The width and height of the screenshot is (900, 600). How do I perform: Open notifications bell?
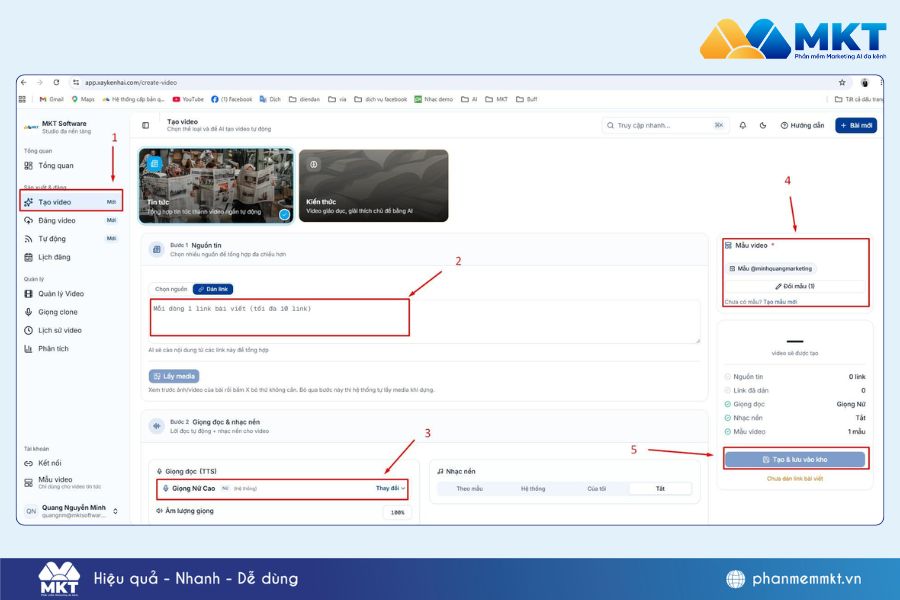743,125
